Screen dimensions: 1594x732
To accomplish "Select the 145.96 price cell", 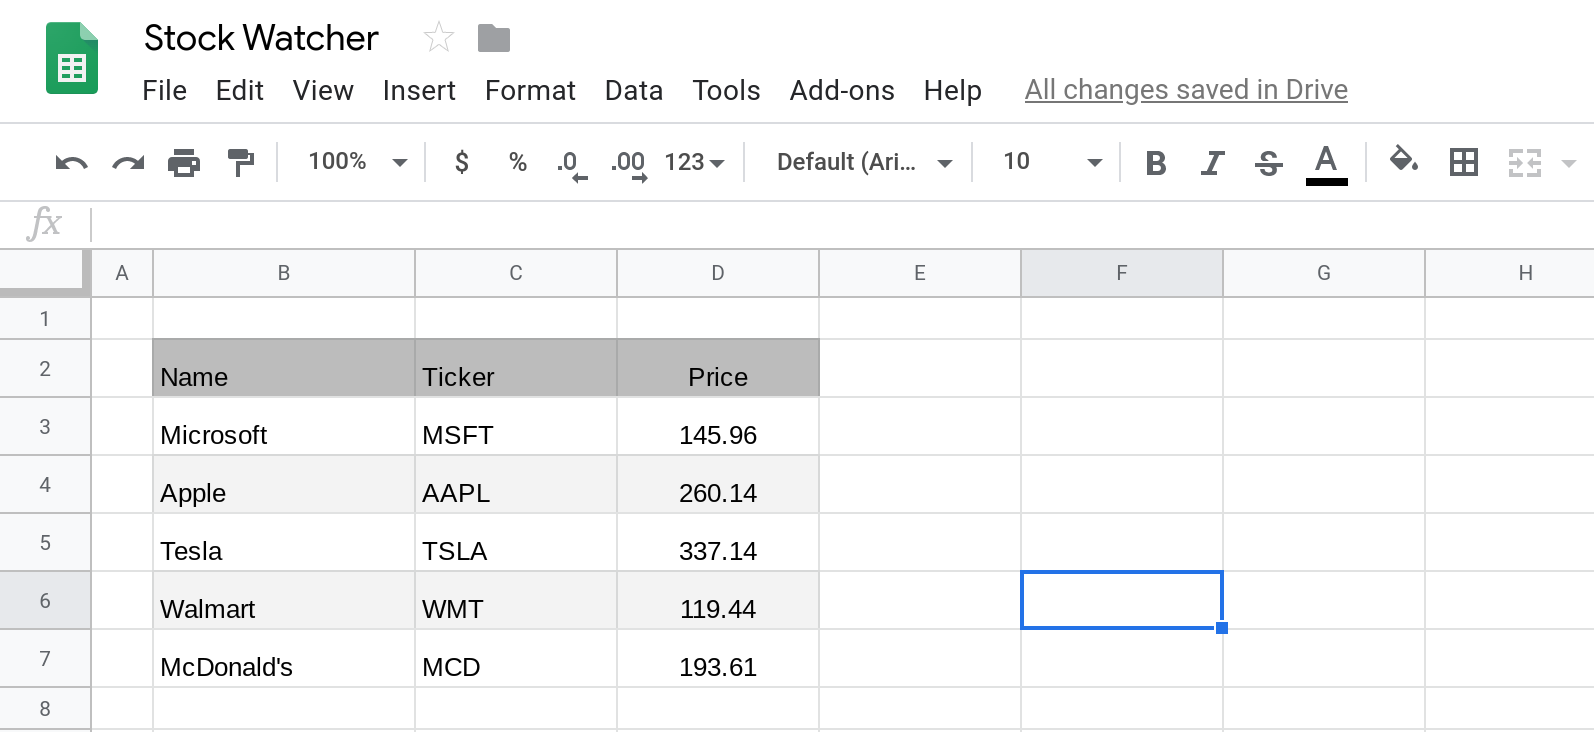I will click(x=718, y=427).
